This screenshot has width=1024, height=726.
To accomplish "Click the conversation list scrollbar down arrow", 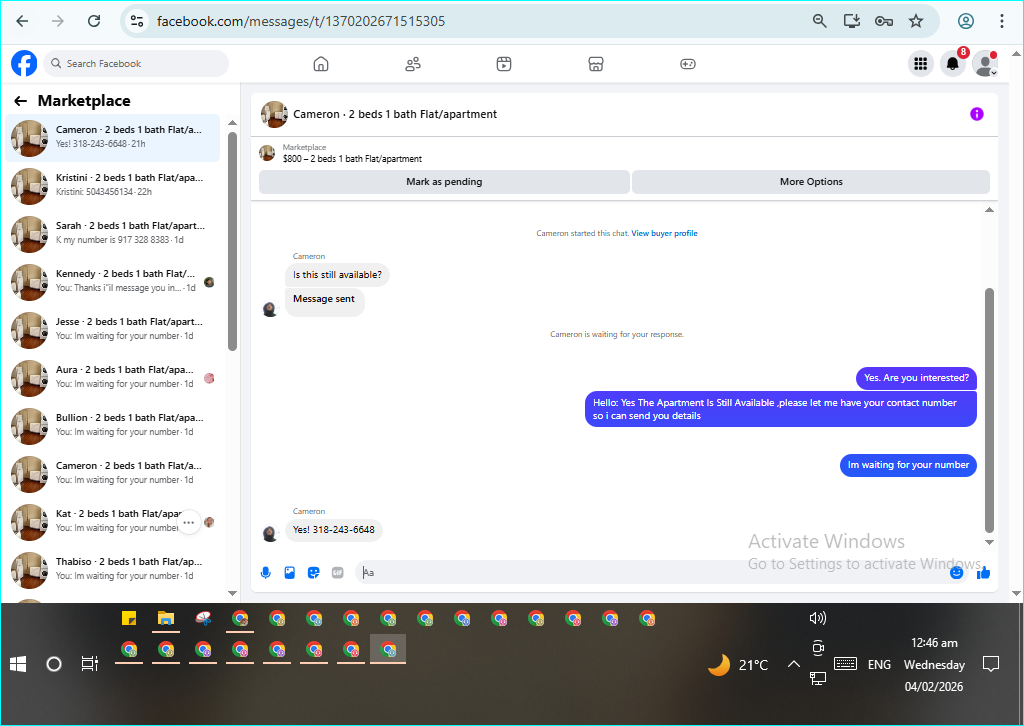I will pyautogui.click(x=232, y=593).
